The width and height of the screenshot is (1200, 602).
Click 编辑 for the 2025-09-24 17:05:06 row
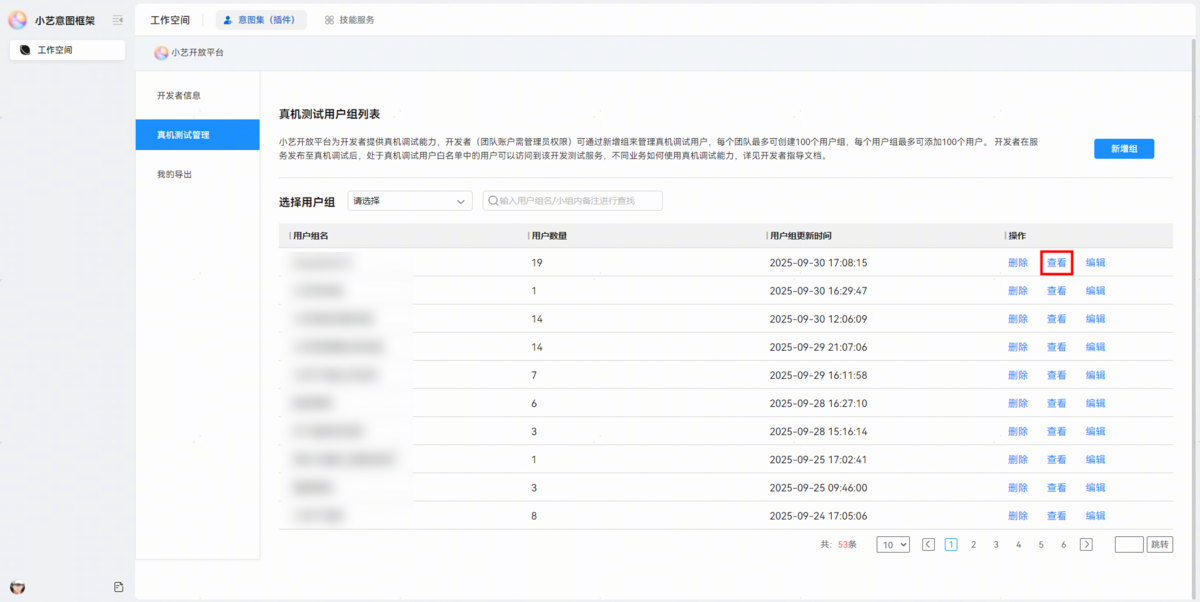[x=1095, y=516]
